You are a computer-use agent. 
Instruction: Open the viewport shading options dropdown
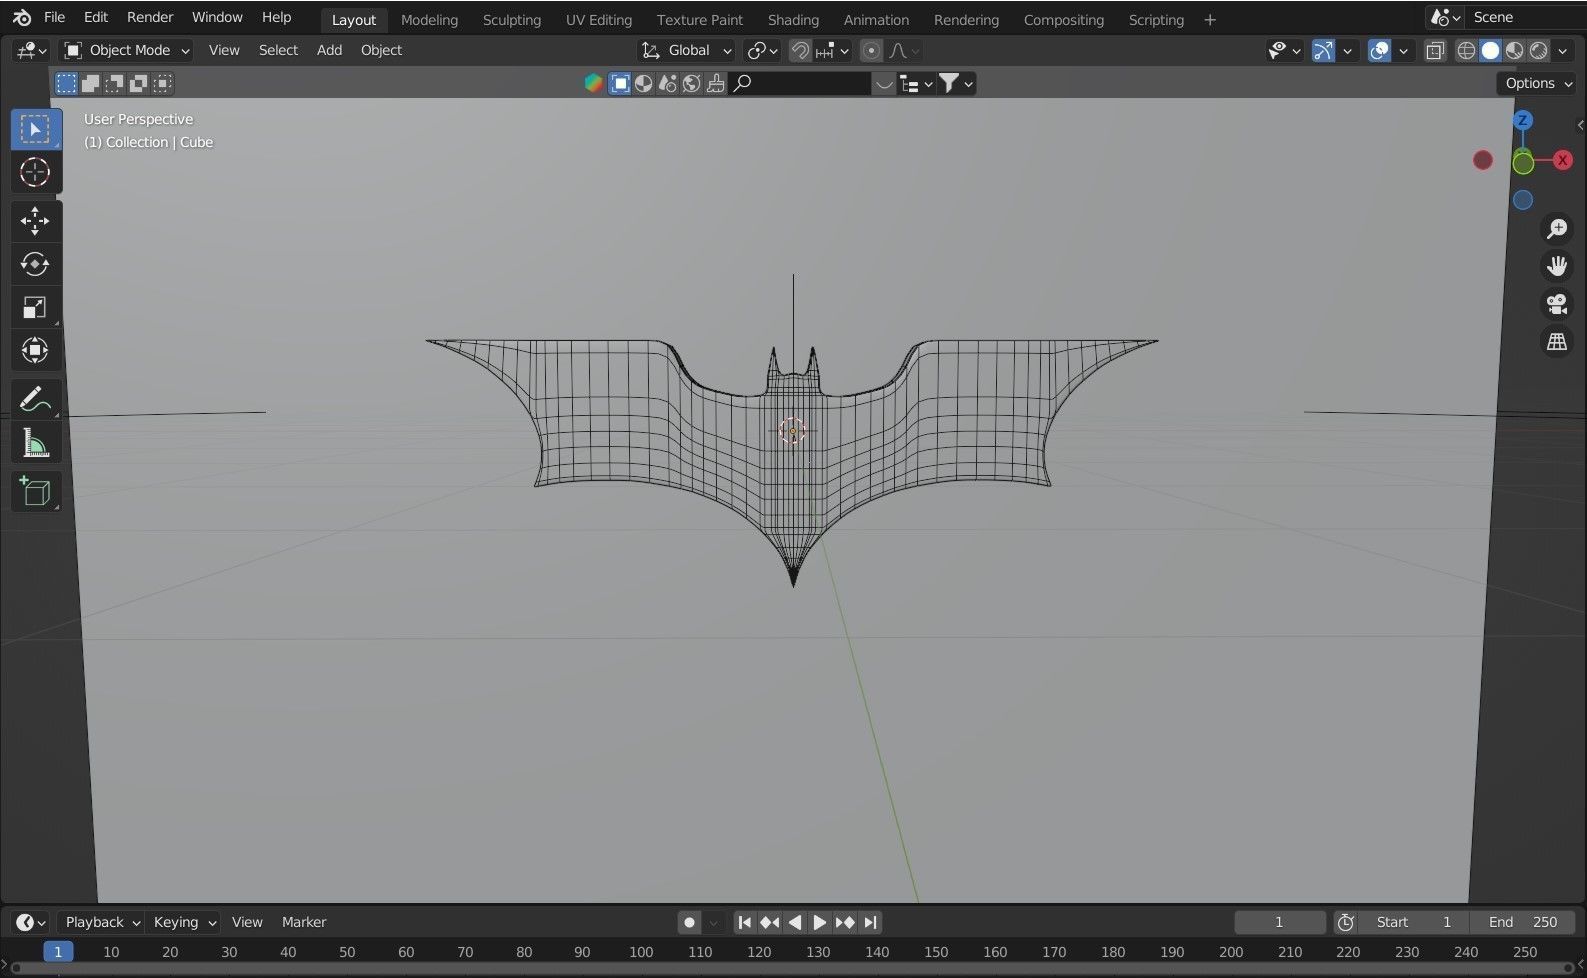pyautogui.click(x=1563, y=50)
